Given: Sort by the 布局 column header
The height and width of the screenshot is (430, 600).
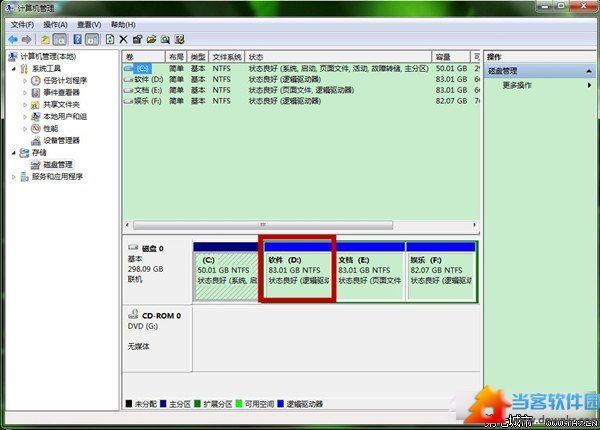Looking at the screenshot, I should 176,57.
